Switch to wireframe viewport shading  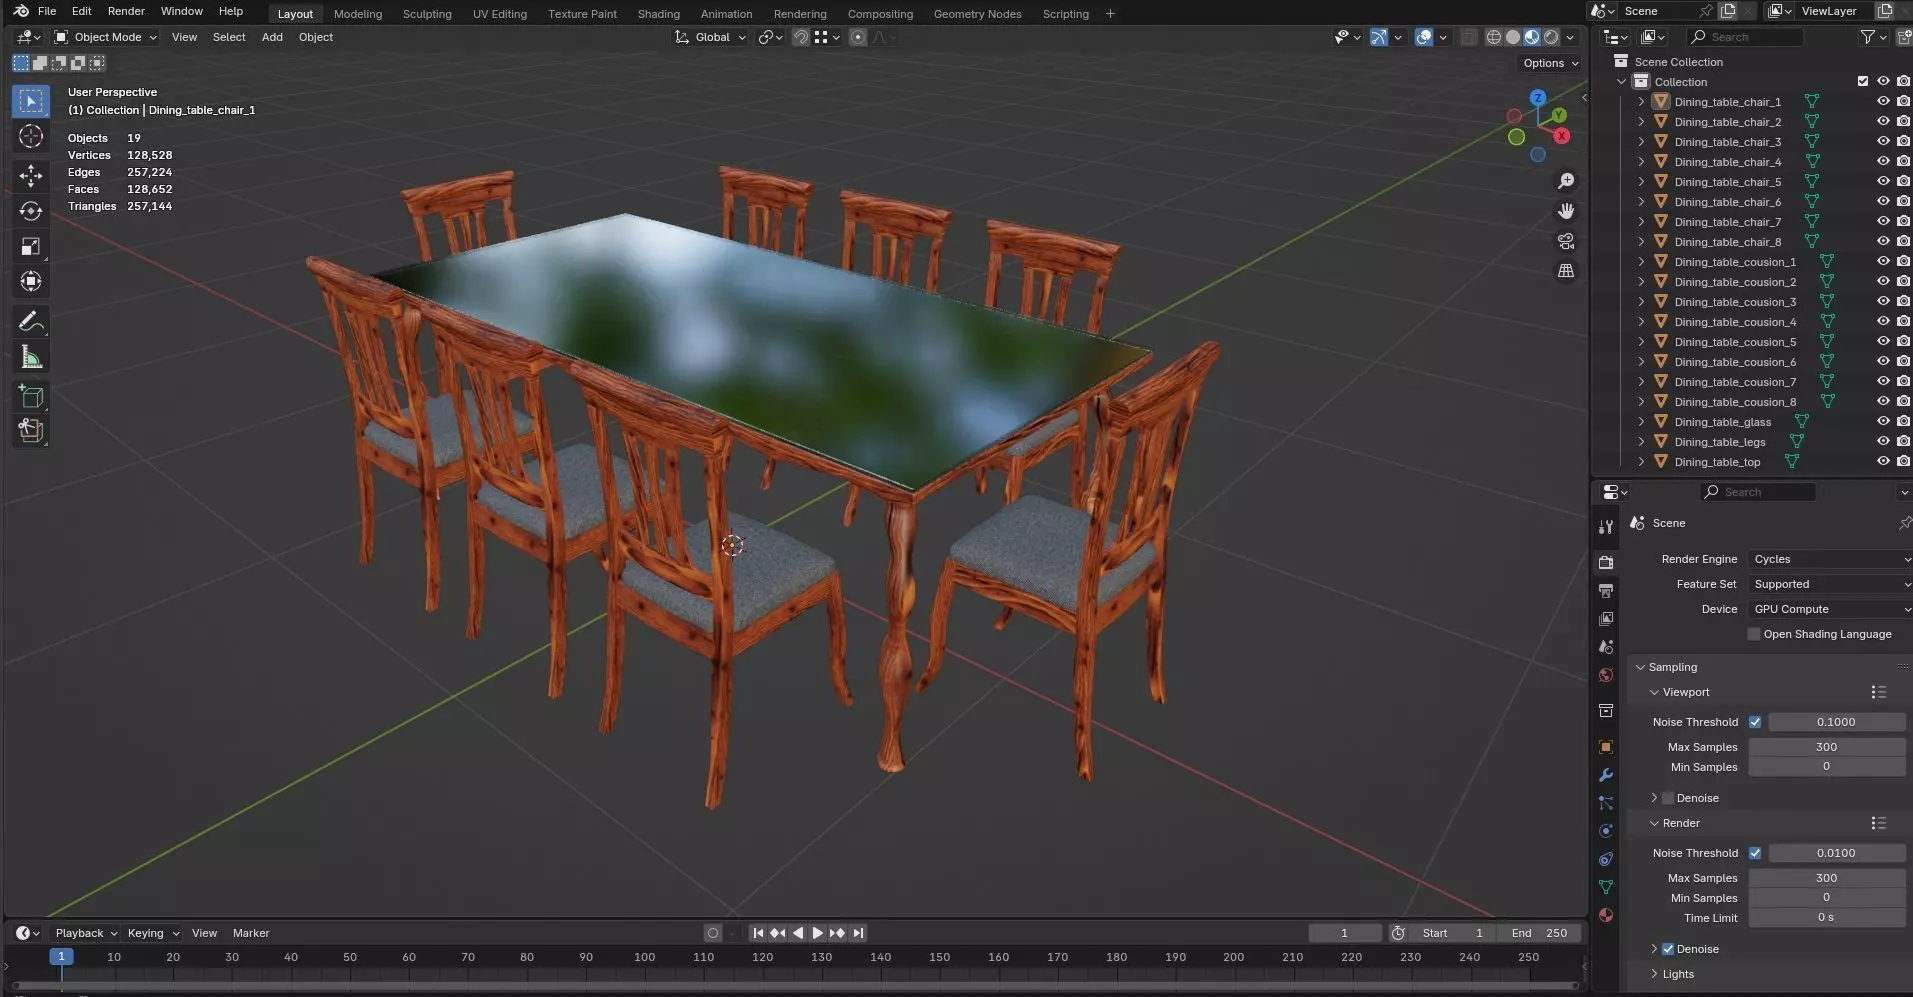click(1494, 37)
